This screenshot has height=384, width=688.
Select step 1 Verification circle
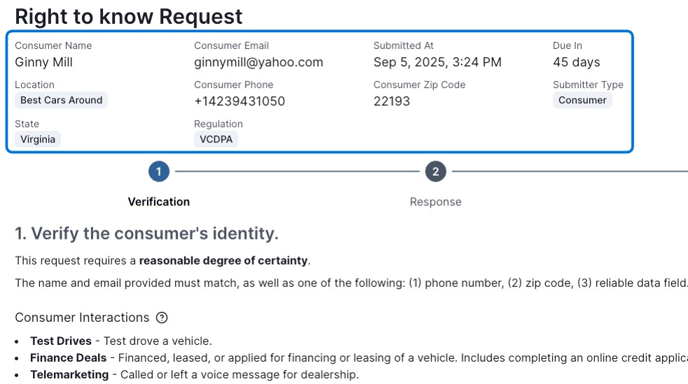point(159,172)
